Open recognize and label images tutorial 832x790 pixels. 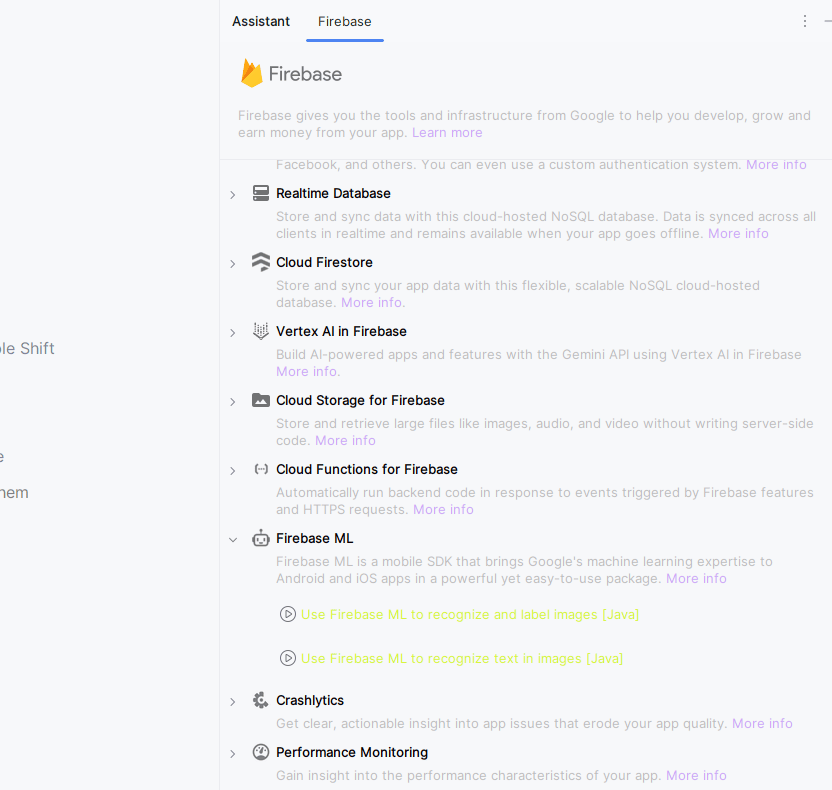(x=469, y=614)
